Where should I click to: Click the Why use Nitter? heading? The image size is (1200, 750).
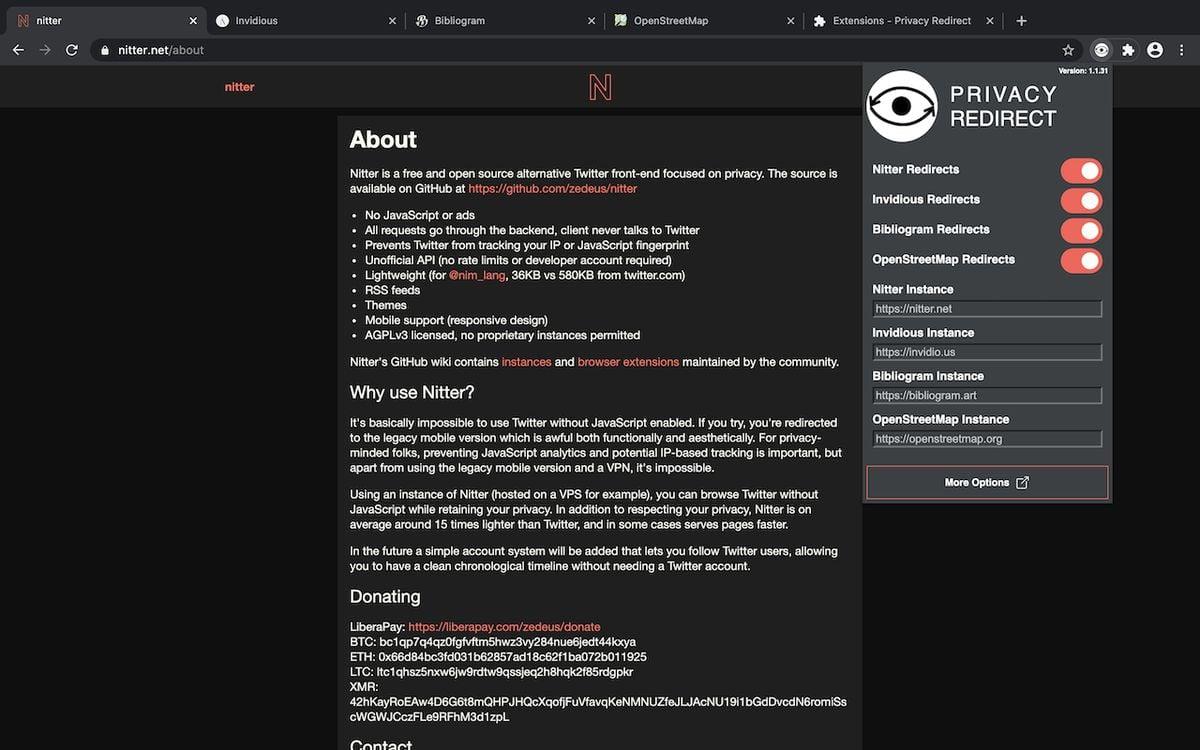coord(412,392)
